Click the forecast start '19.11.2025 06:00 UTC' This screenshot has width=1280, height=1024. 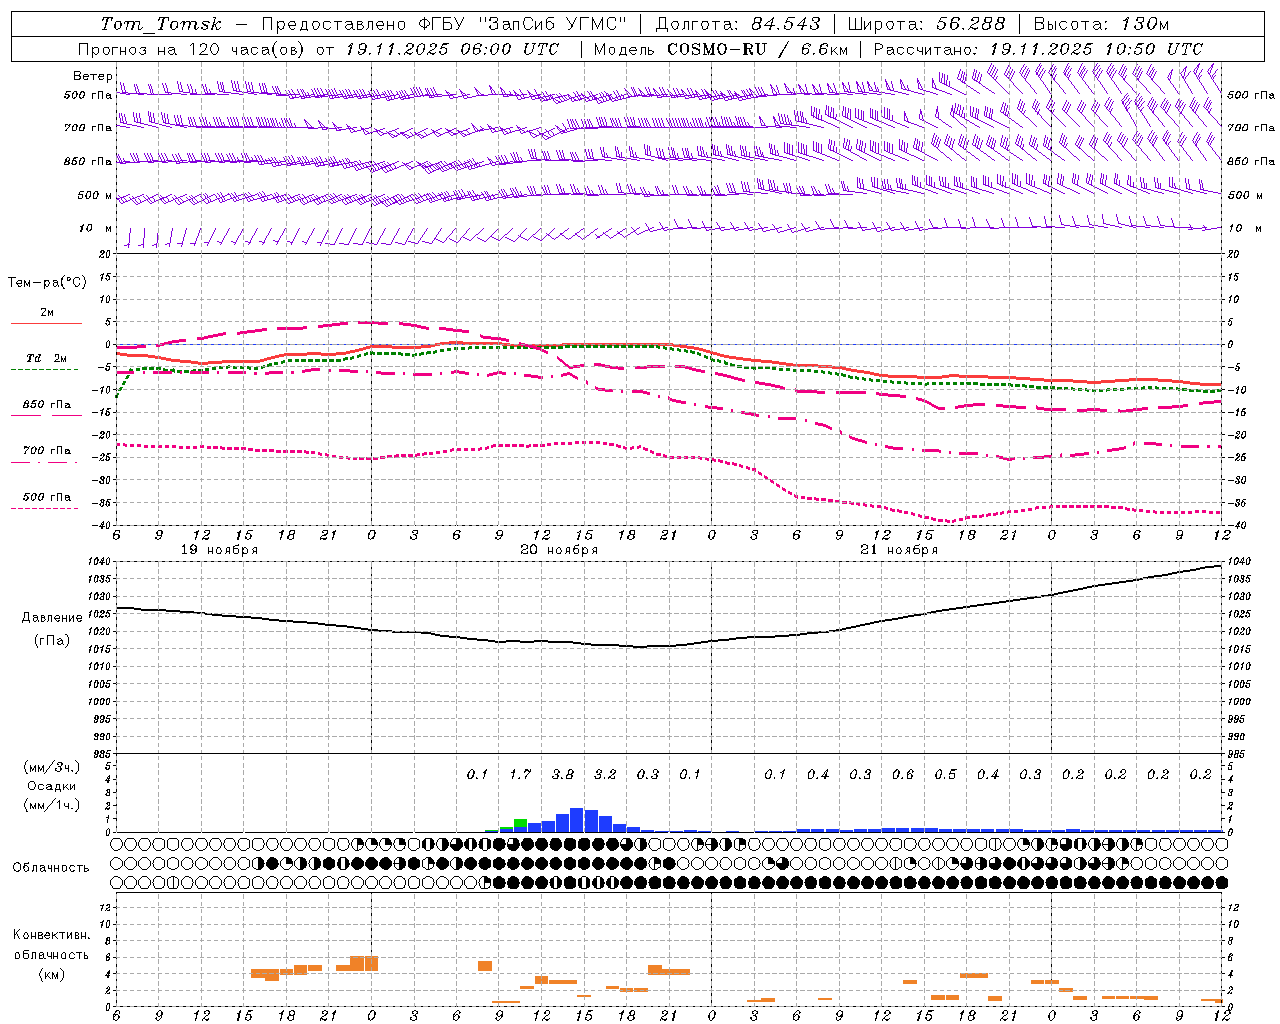pyautogui.click(x=452, y=49)
